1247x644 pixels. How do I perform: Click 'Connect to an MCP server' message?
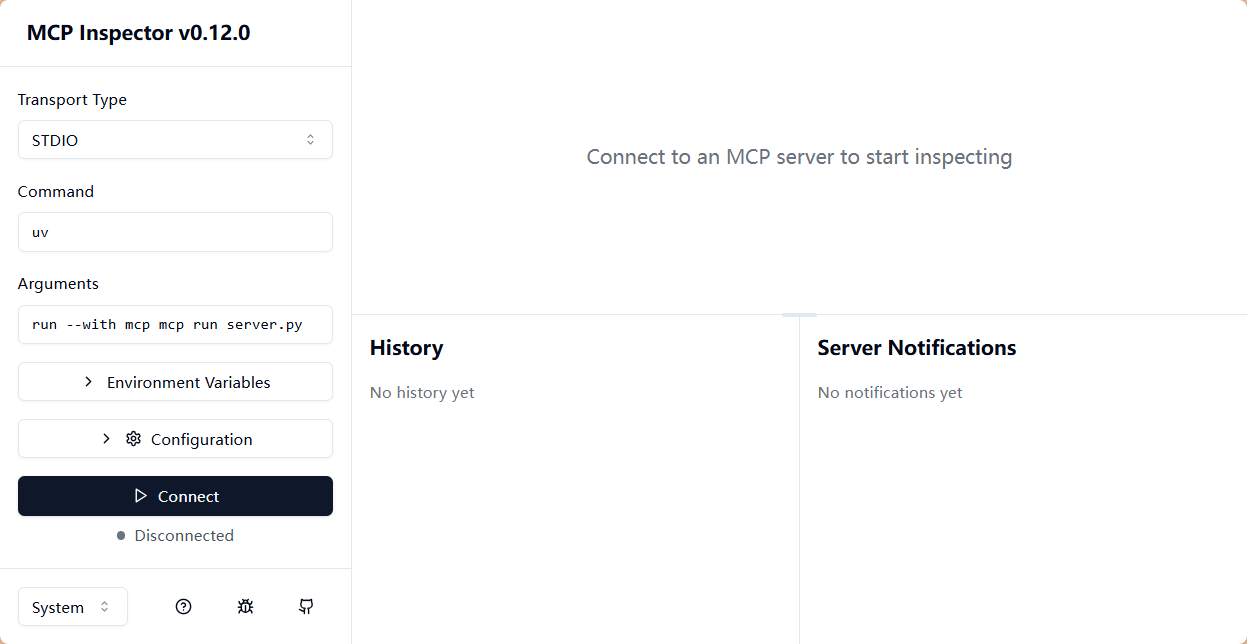(799, 157)
